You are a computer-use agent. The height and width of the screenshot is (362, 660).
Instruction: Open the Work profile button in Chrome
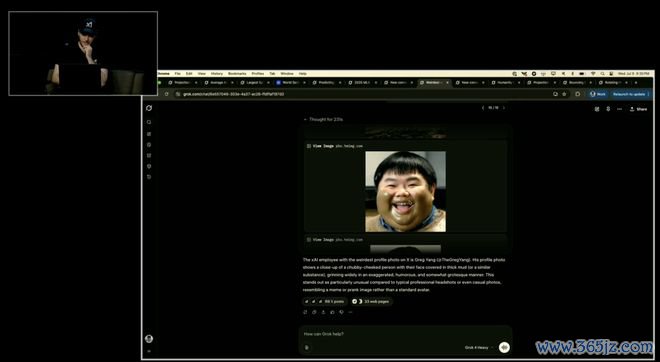[x=598, y=94]
